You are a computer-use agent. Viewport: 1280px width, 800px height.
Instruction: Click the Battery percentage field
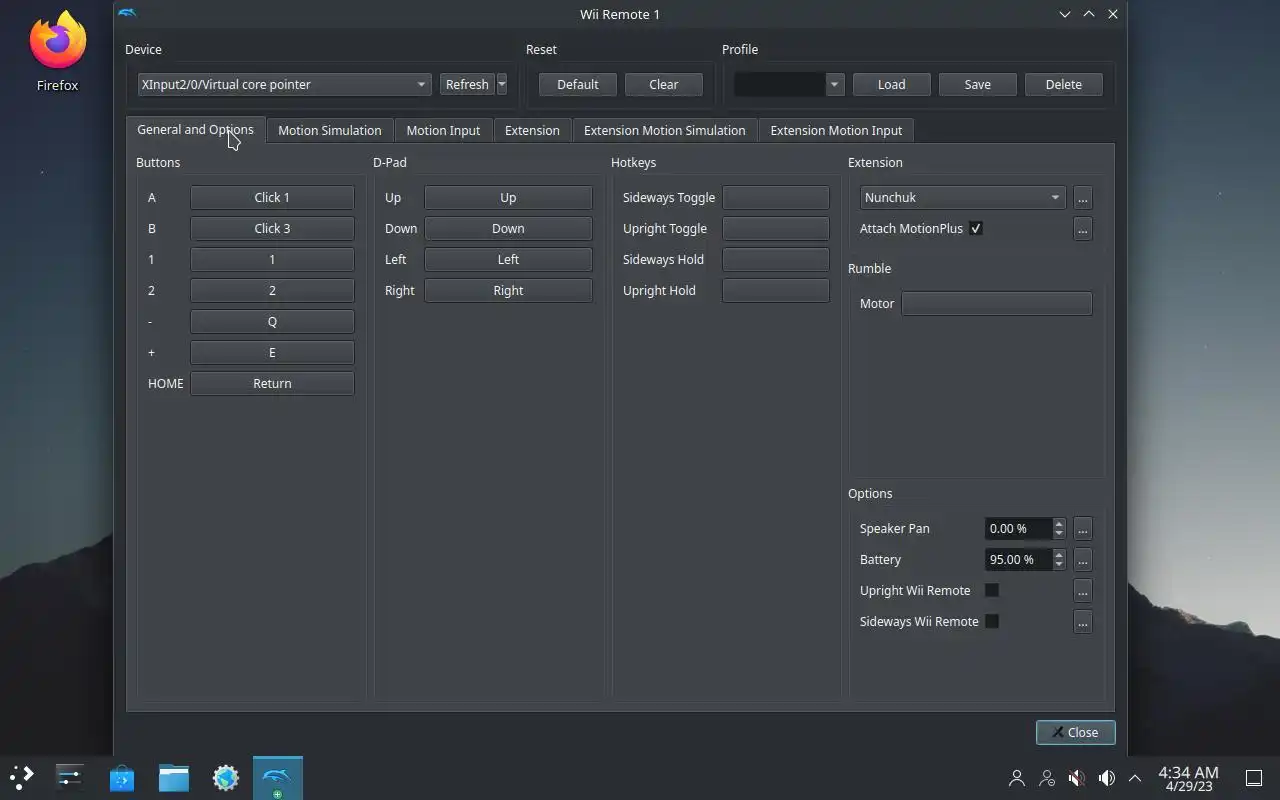(1018, 560)
